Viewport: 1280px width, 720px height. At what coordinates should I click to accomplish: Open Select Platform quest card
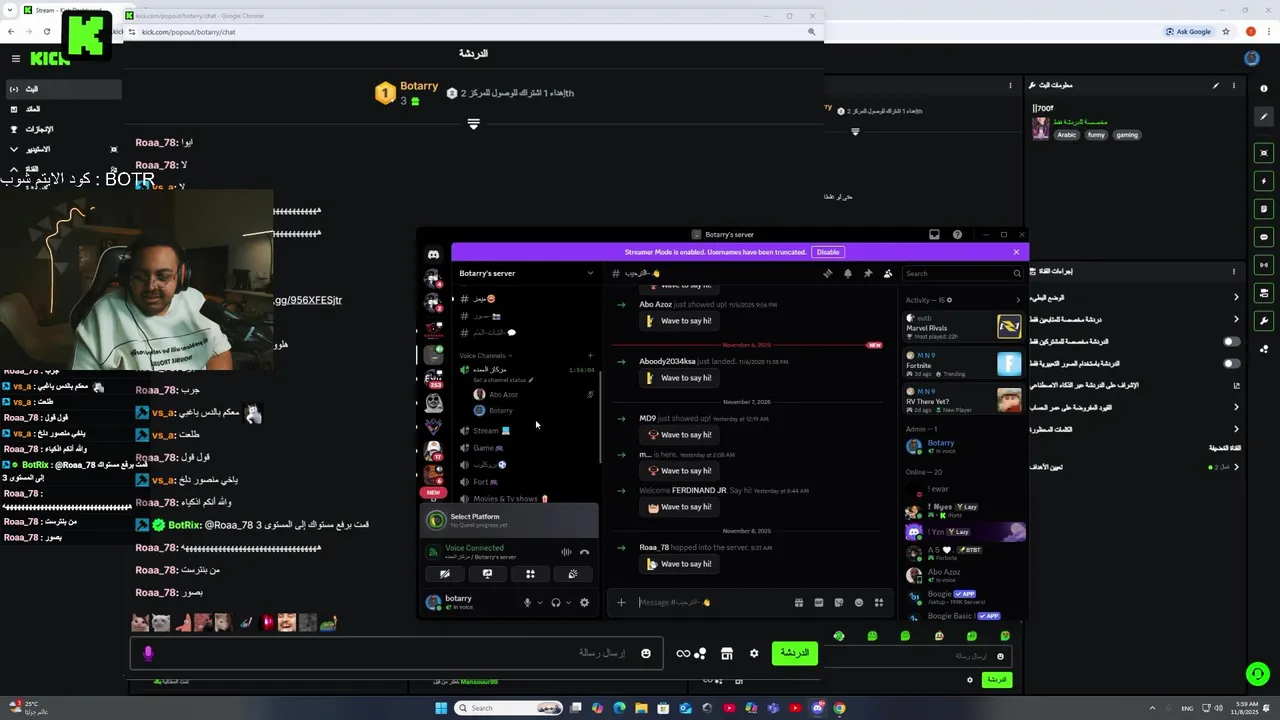[x=510, y=520]
